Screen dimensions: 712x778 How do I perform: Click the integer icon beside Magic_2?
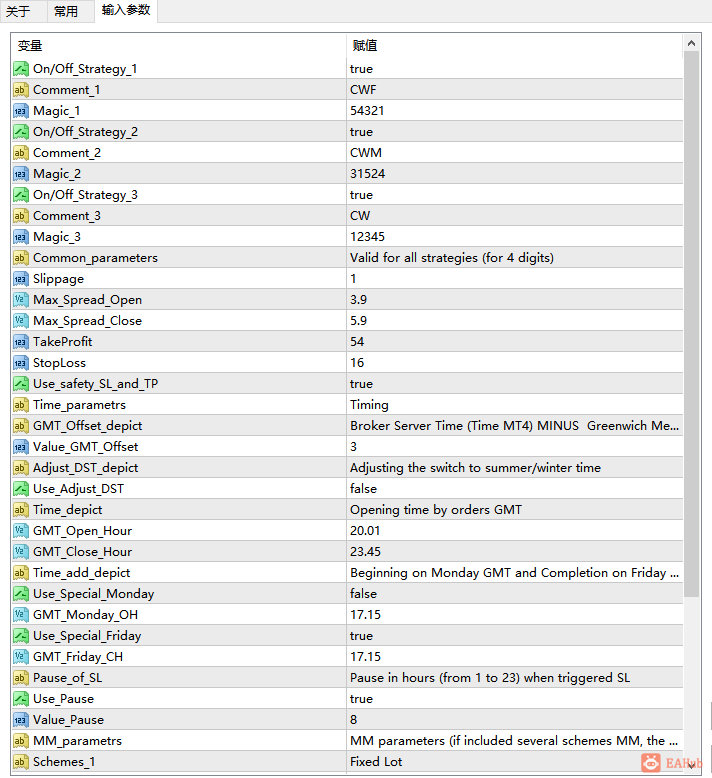(21, 174)
